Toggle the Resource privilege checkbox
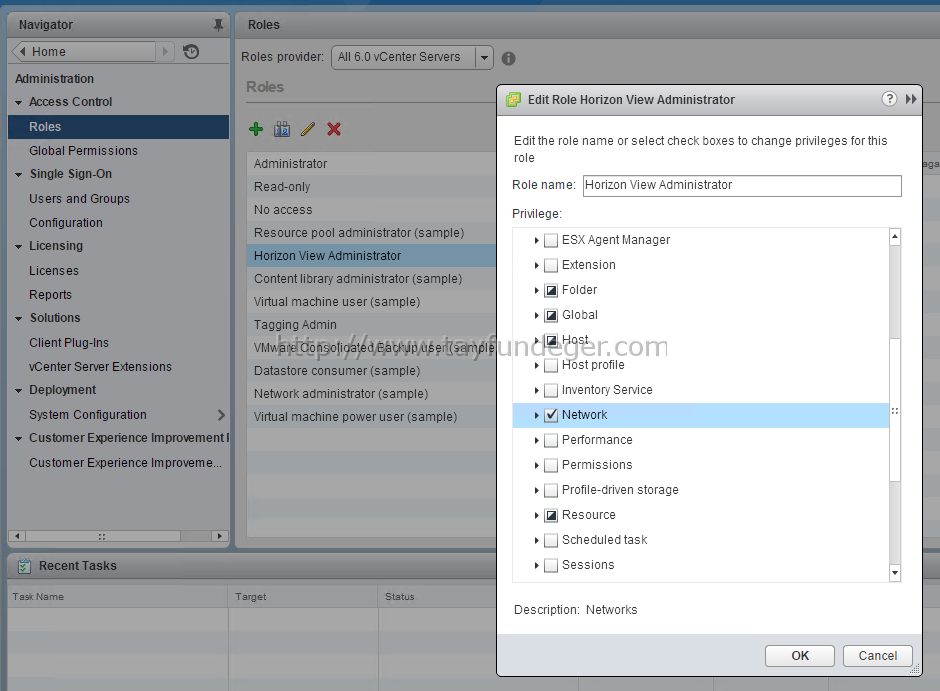This screenshot has height=691, width=940. [550, 515]
